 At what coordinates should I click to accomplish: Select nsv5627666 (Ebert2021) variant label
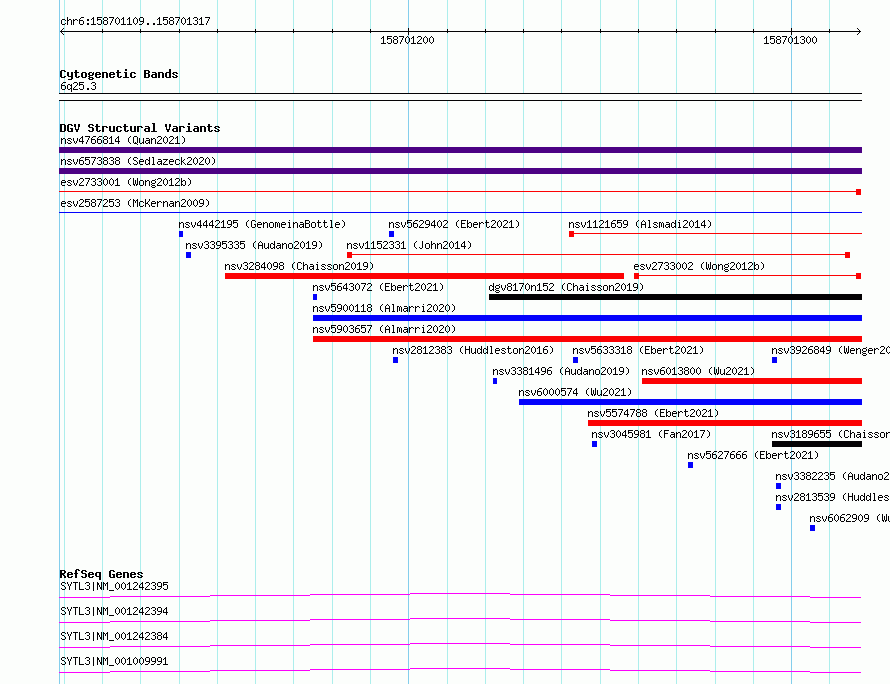click(753, 455)
